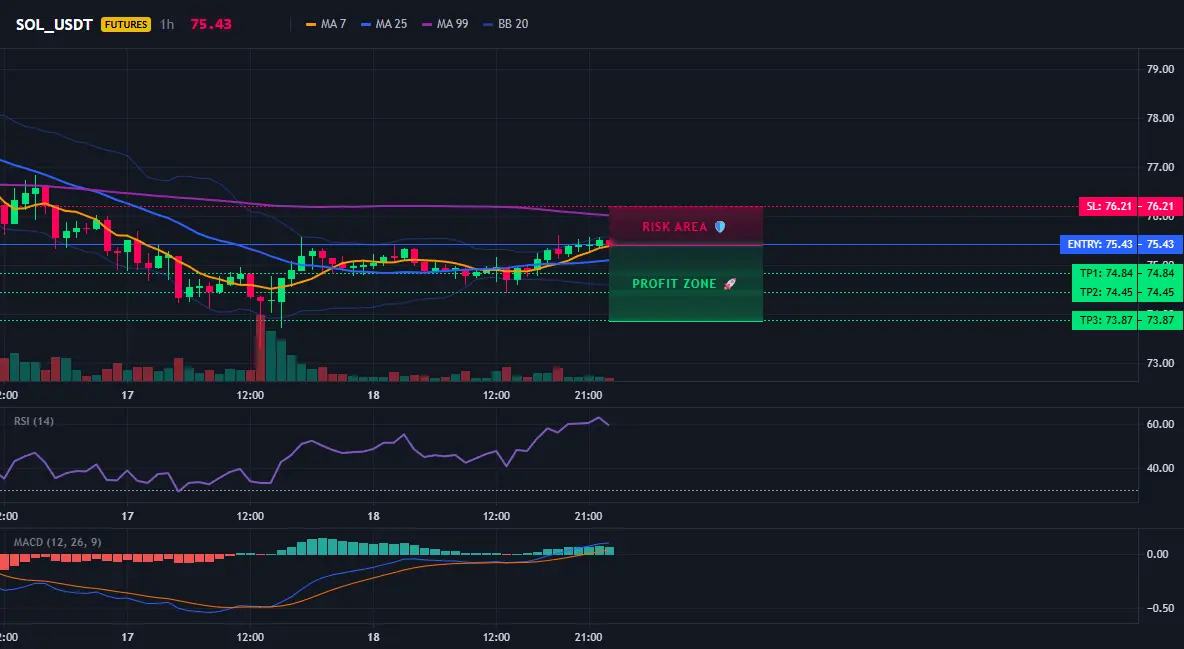Click the MACD (12, 26, 9) indicator title
This screenshot has width=1184, height=649.
pos(57,542)
